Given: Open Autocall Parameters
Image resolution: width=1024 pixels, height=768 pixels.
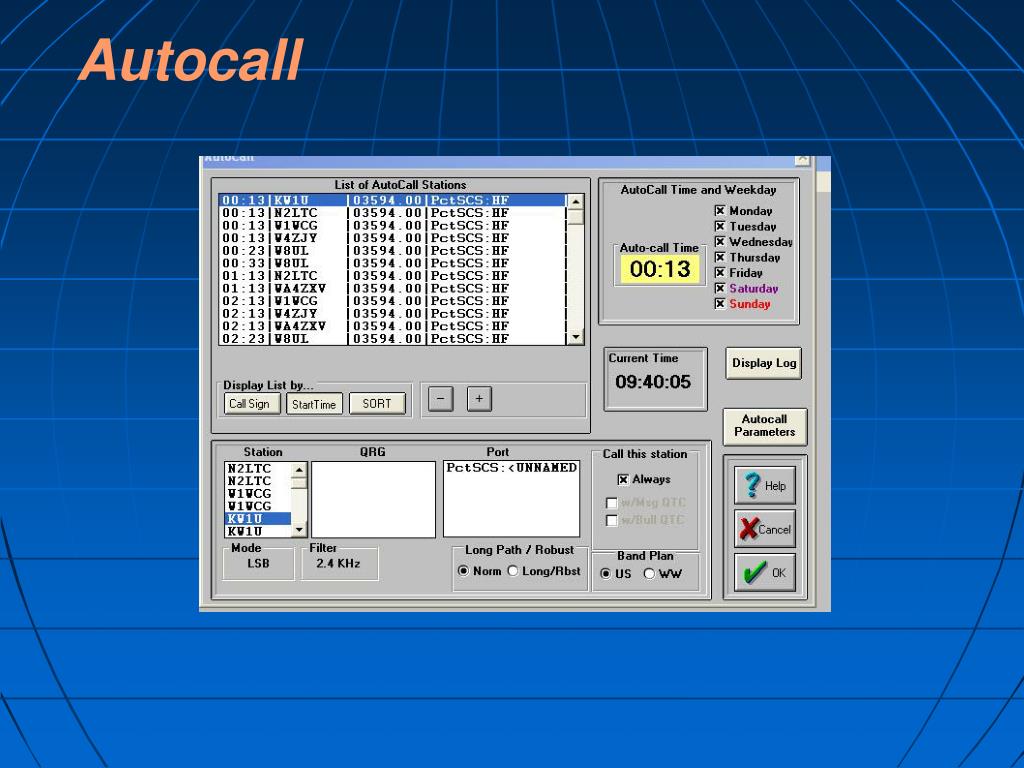Looking at the screenshot, I should [764, 426].
